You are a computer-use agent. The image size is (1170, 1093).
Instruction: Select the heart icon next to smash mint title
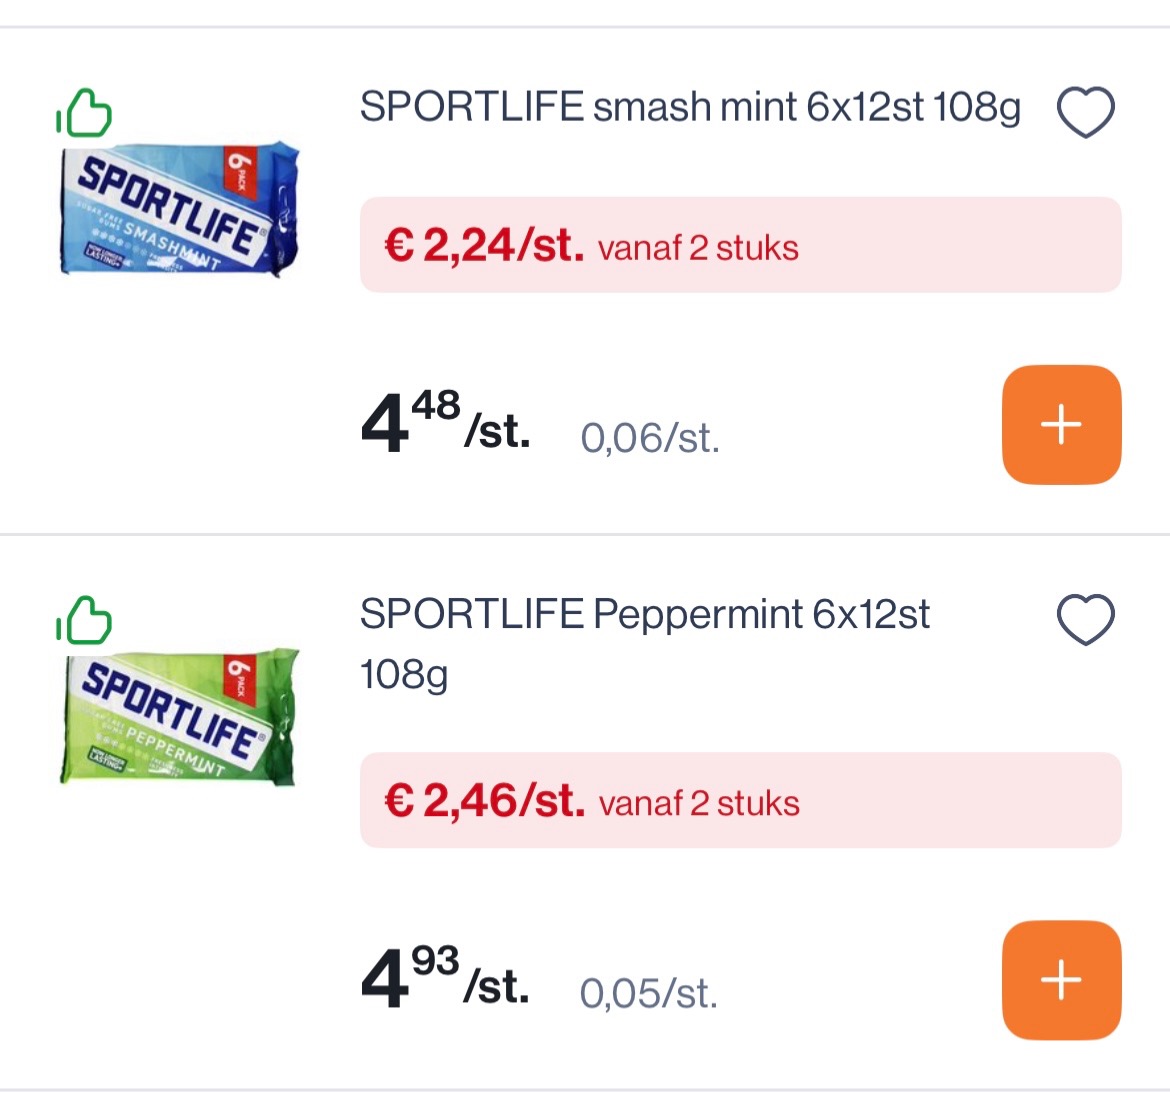1085,110
